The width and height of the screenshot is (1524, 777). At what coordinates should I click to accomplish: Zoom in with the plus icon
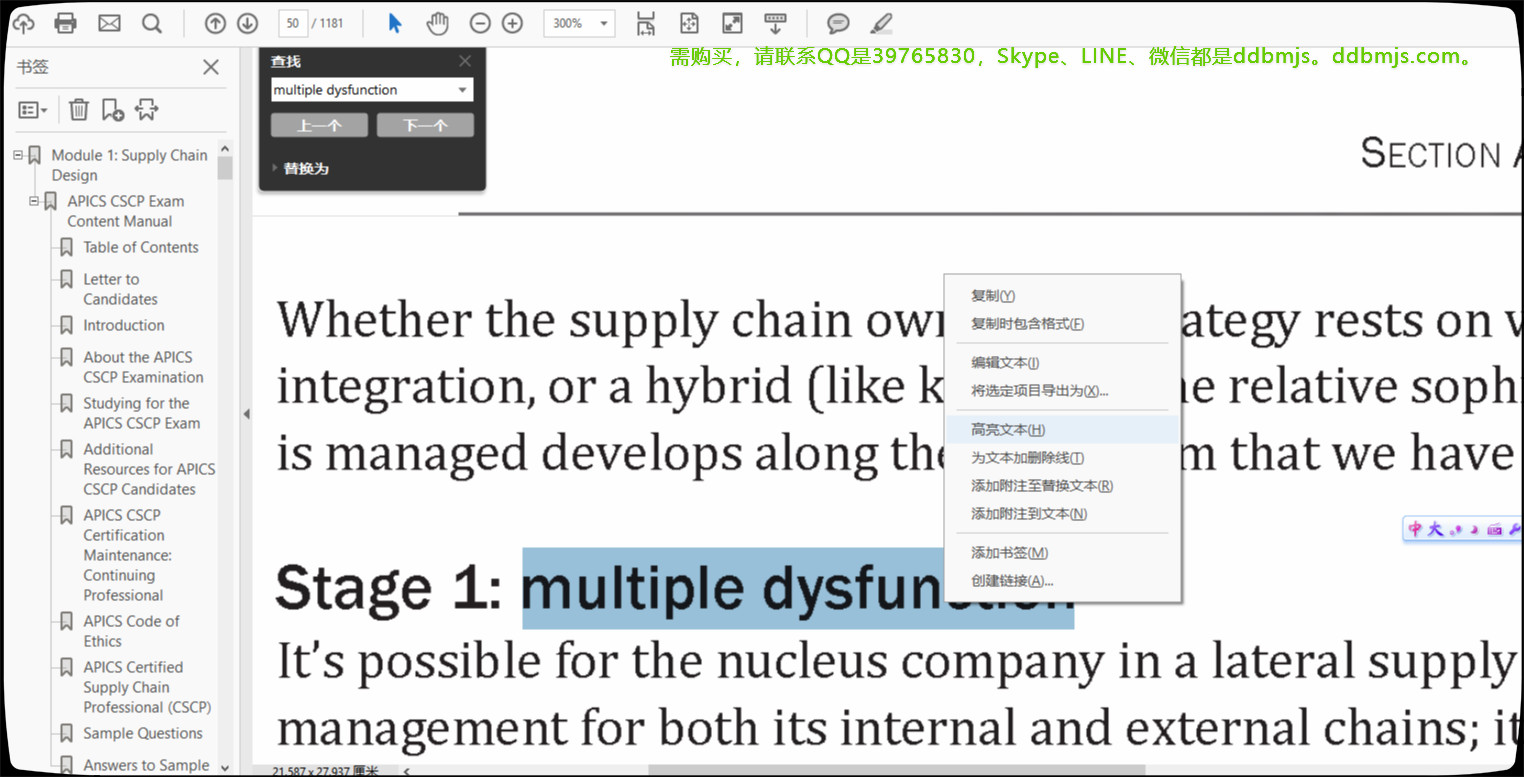click(512, 23)
